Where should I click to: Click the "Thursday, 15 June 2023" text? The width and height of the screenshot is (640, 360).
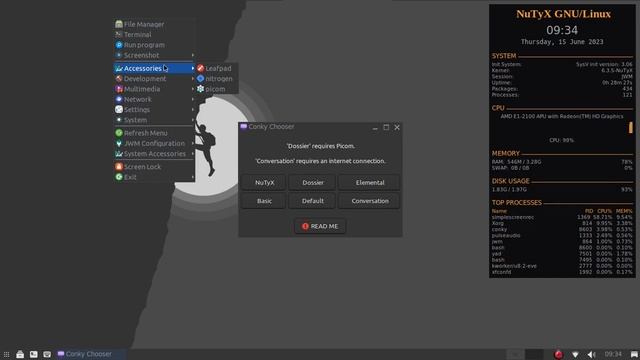pyautogui.click(x=562, y=42)
